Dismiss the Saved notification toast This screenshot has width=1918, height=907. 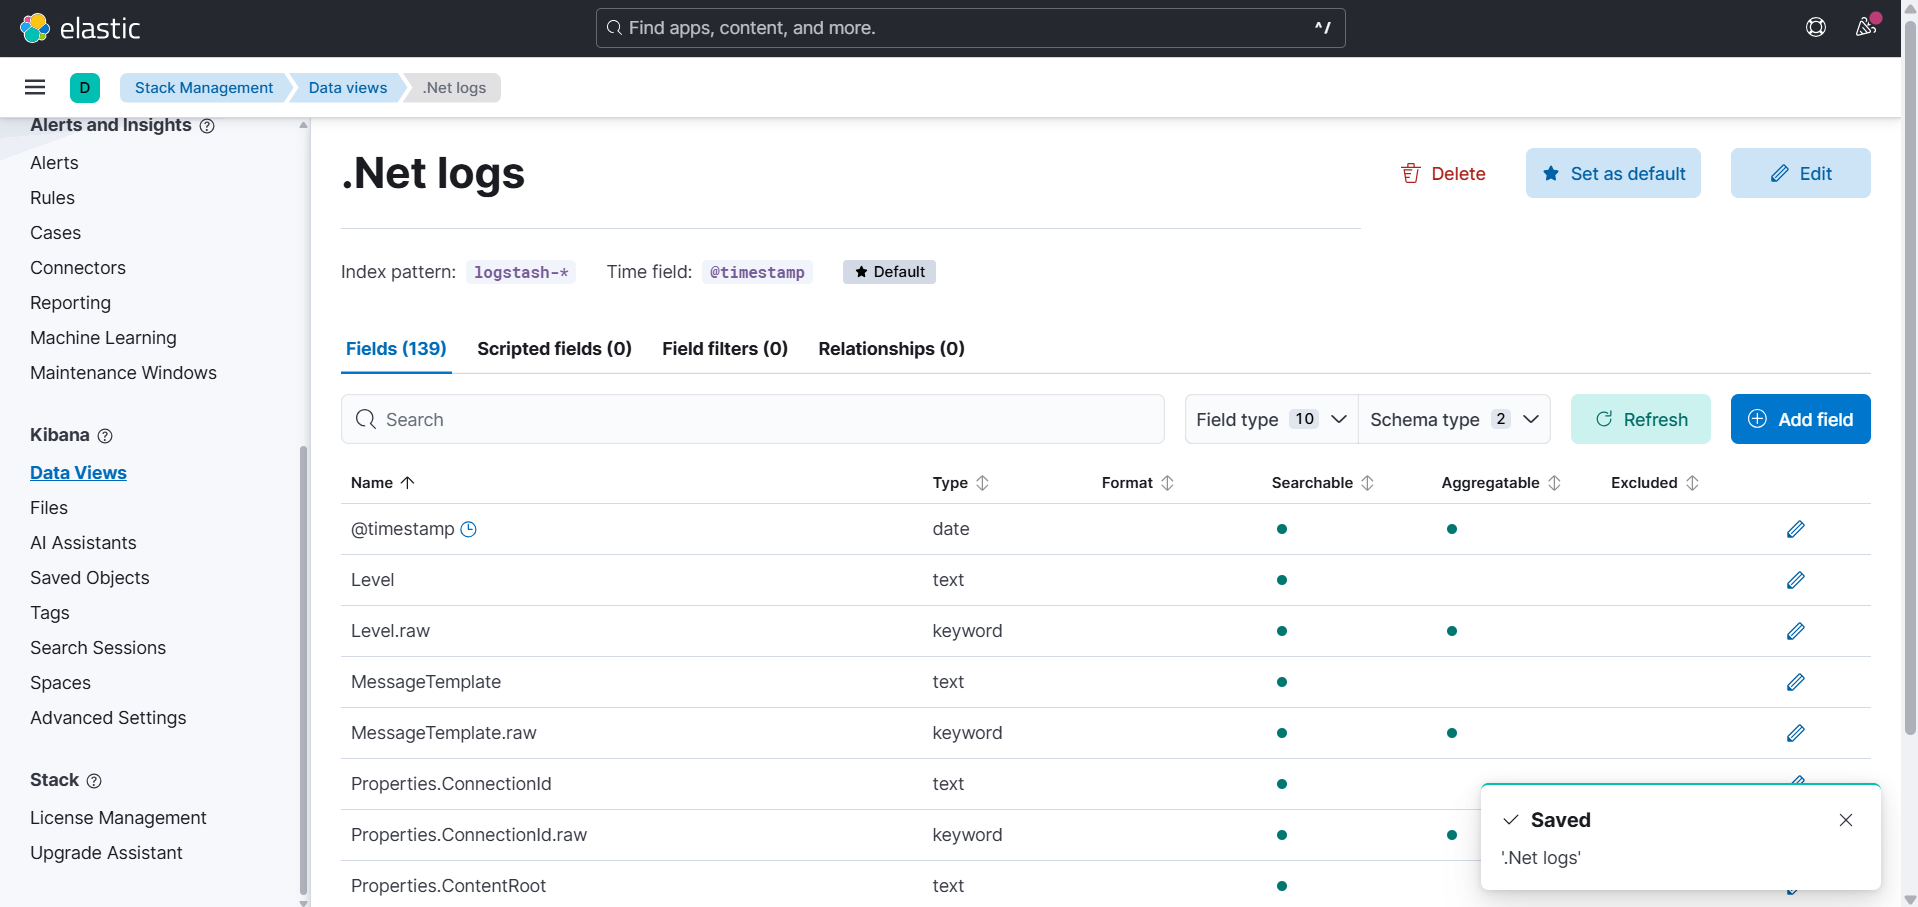[x=1846, y=820]
